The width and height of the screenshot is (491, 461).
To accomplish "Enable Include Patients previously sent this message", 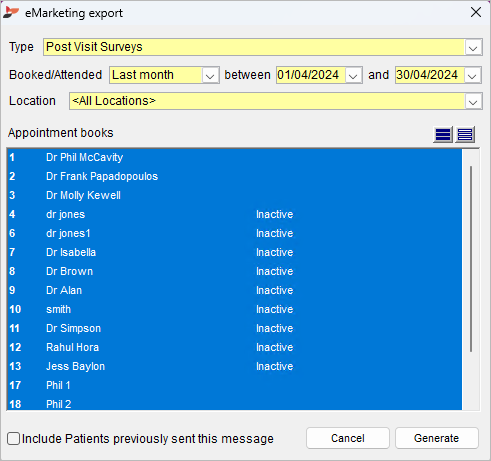I will (x=14, y=438).
